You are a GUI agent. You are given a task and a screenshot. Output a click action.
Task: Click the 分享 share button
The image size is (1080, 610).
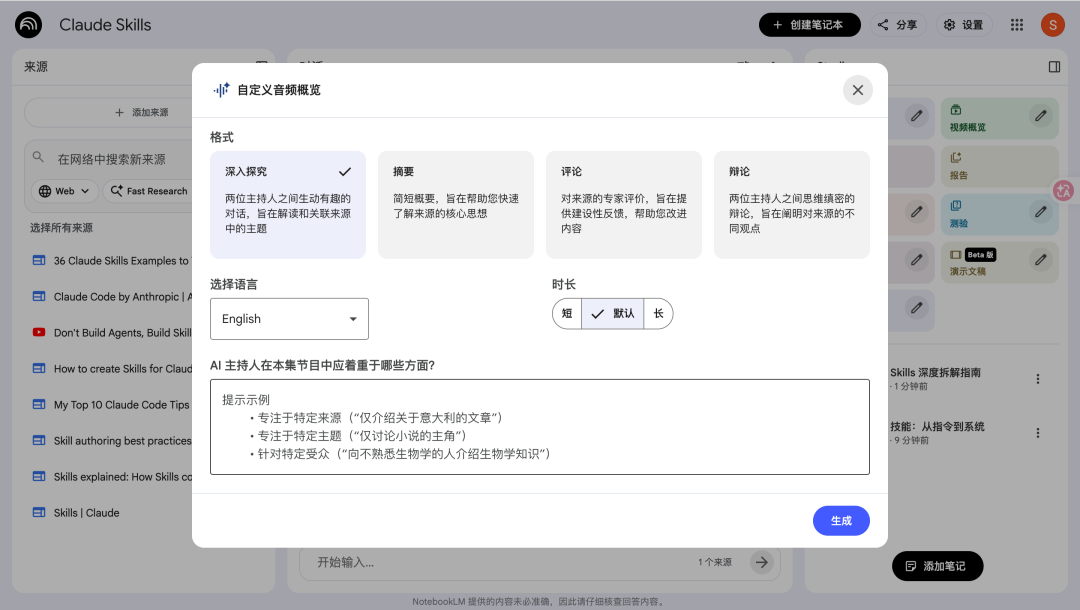[x=897, y=25]
